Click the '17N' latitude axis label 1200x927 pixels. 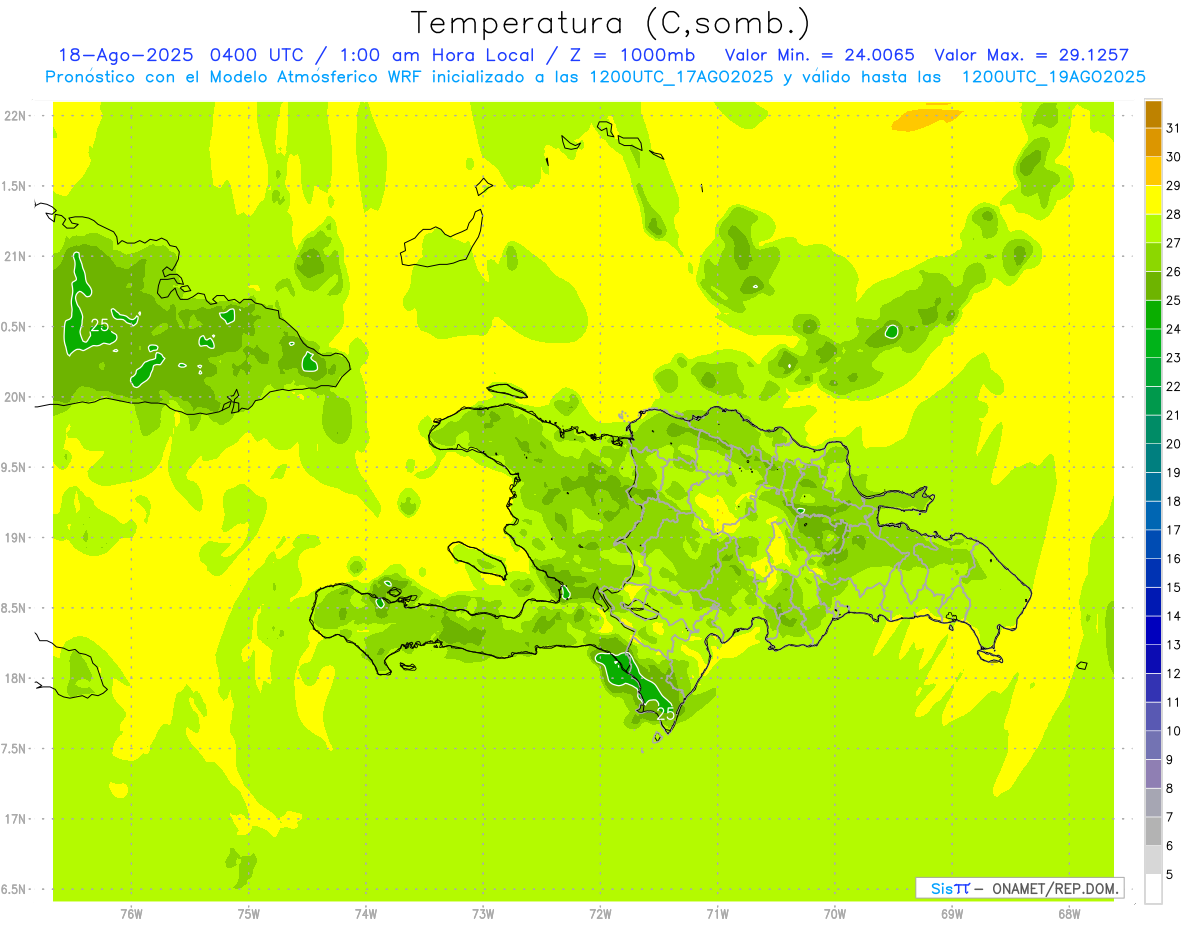coord(15,819)
